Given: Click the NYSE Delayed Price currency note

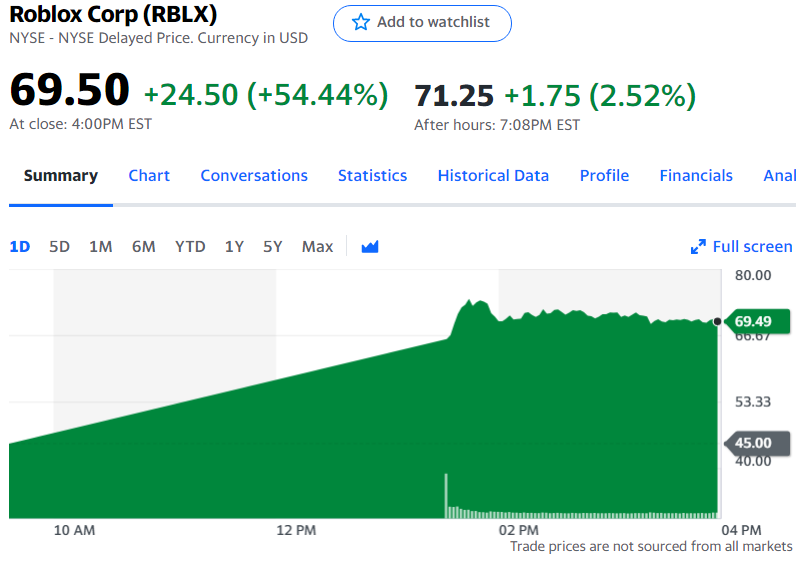Looking at the screenshot, I should tap(158, 38).
